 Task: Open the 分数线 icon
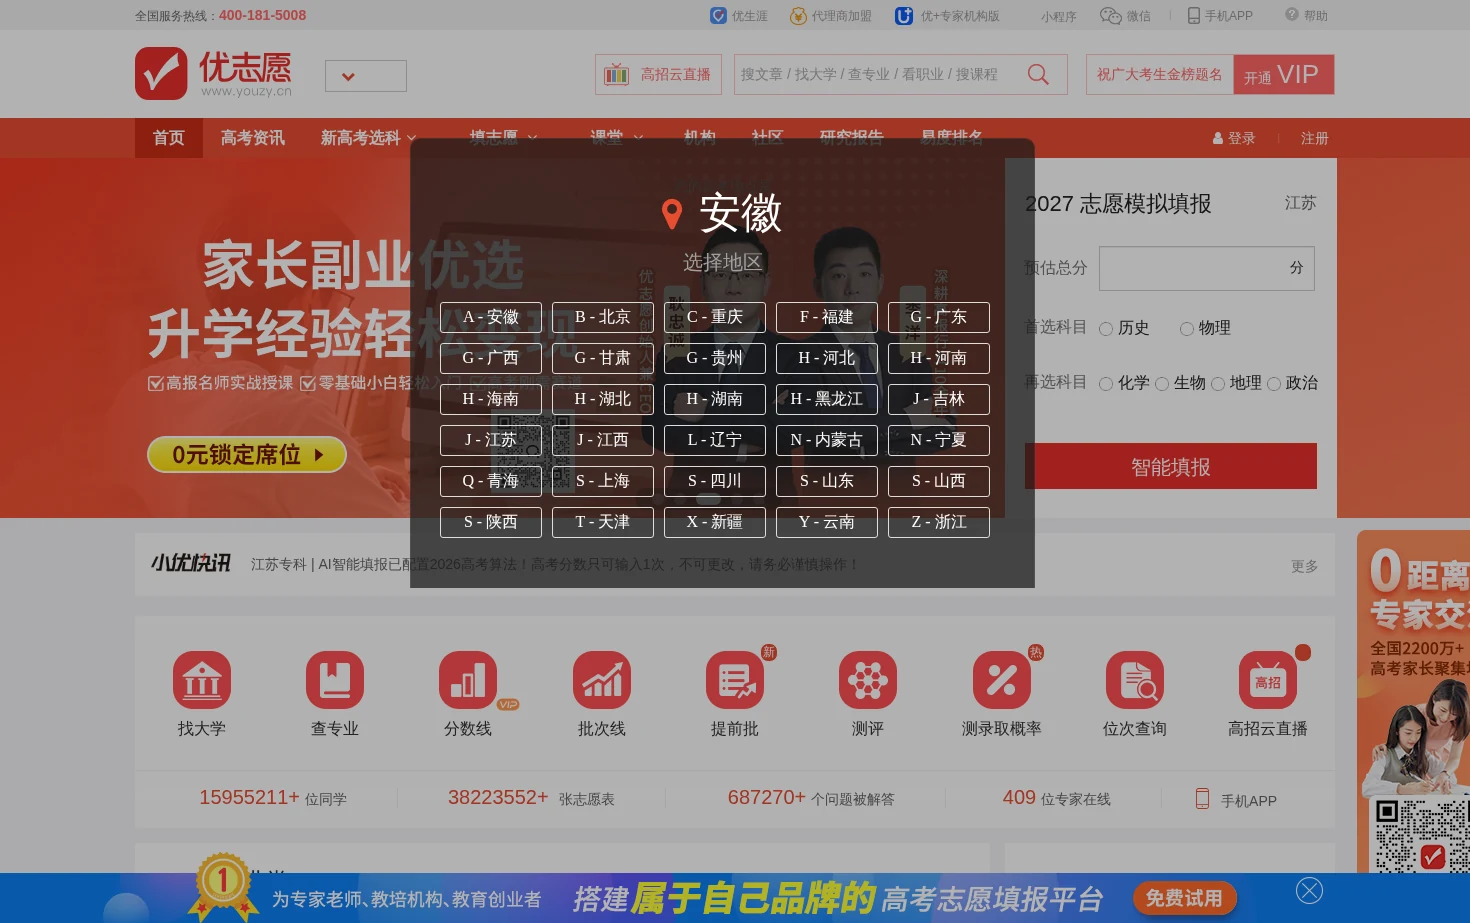tap(468, 680)
